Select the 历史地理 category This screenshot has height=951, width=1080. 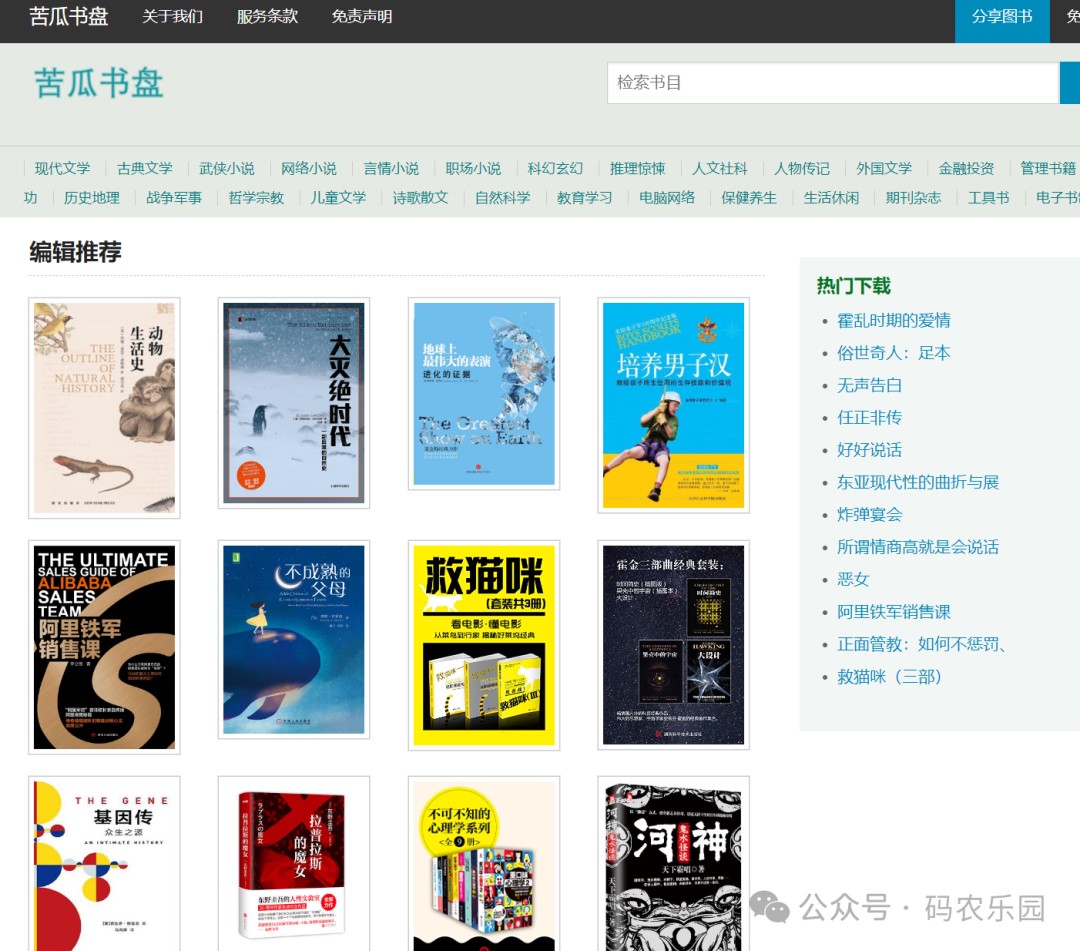coord(92,198)
